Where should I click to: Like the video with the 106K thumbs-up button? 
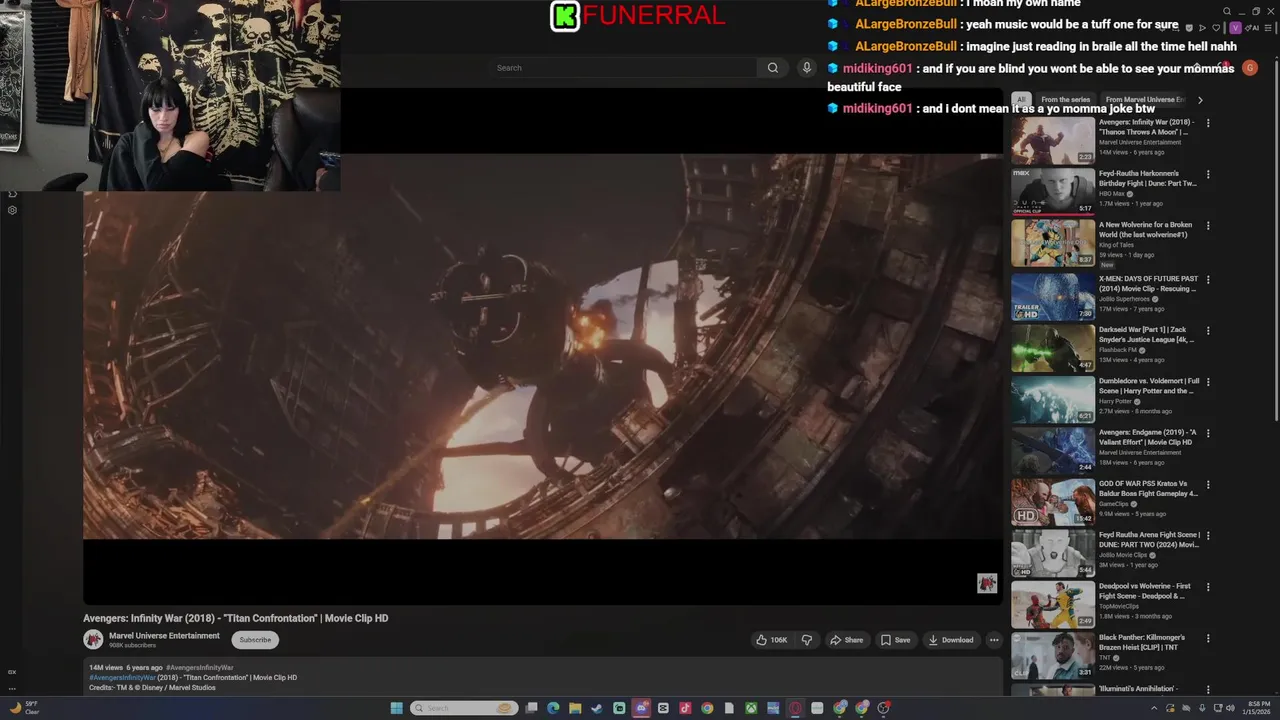tap(772, 640)
